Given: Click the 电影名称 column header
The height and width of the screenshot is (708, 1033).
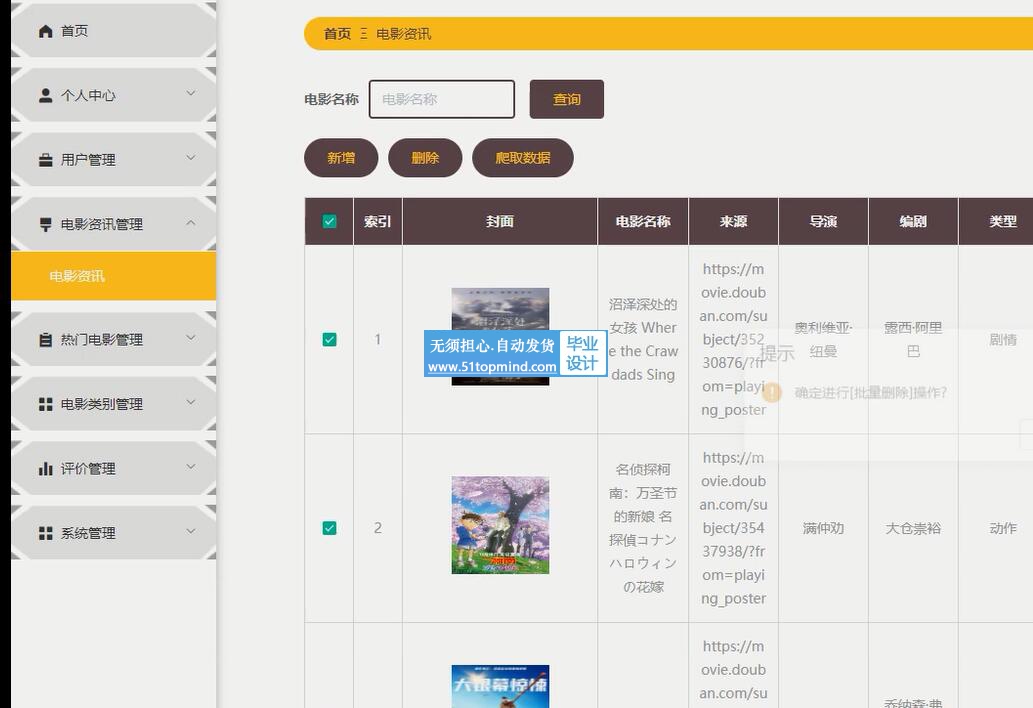Looking at the screenshot, I should click(643, 221).
